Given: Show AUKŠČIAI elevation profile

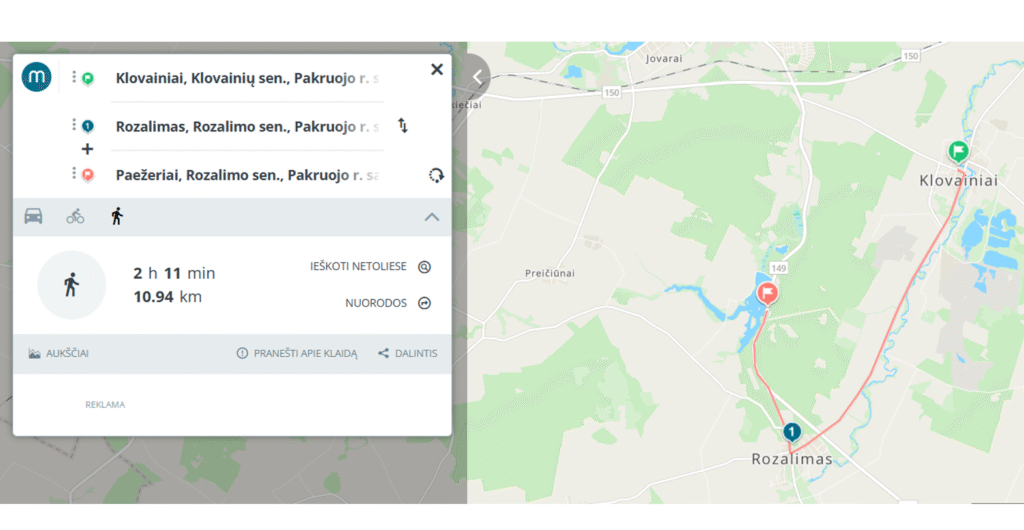Looking at the screenshot, I should 58,353.
